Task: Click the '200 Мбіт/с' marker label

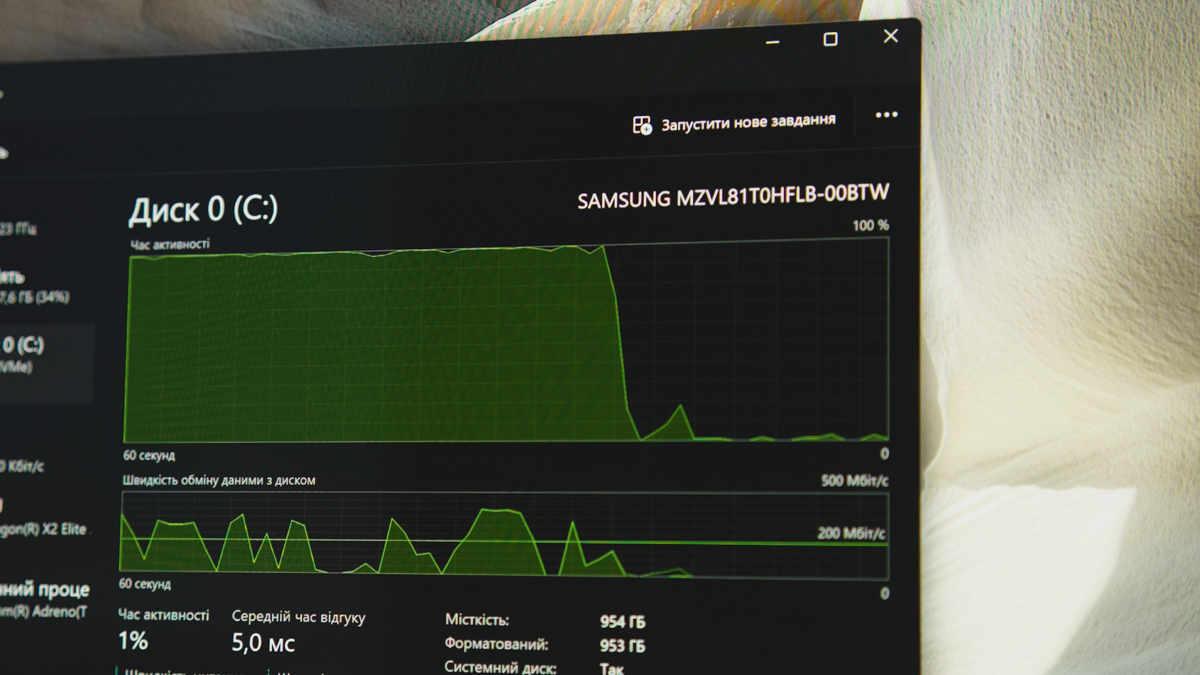Action: coord(851,534)
